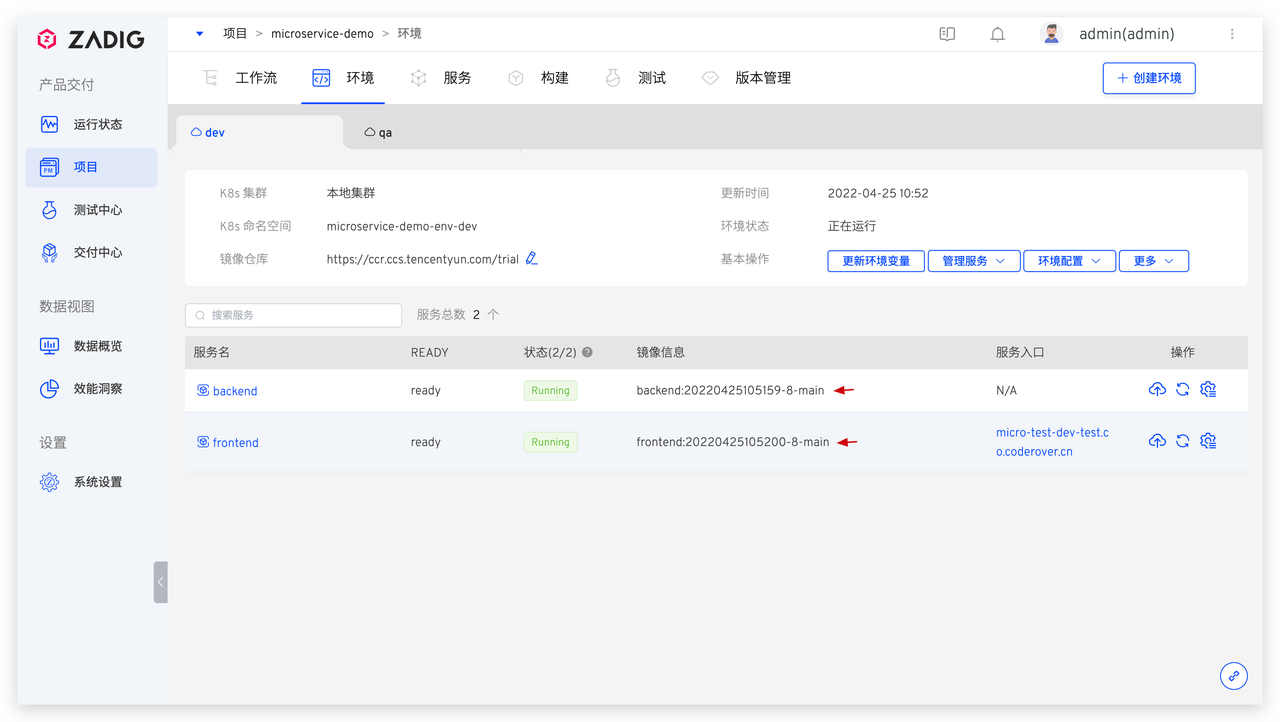Click the Running badge for backend

point(550,391)
